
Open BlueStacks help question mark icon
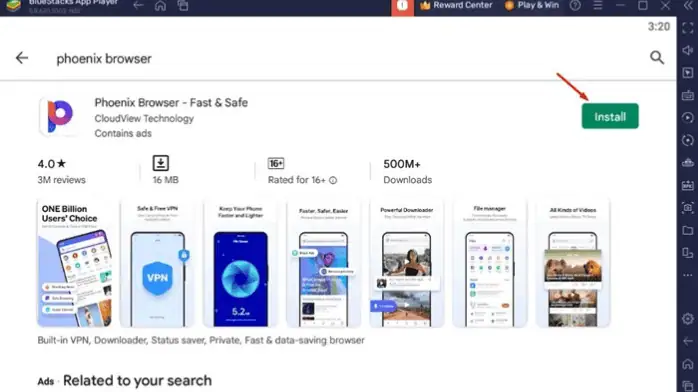point(575,5)
